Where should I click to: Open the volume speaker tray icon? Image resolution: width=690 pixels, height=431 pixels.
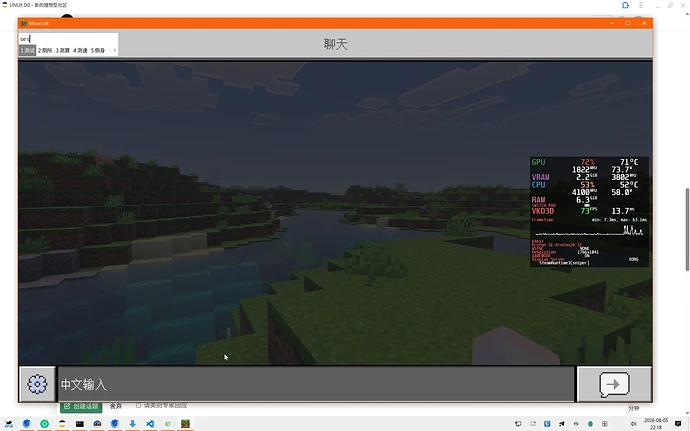634,424
